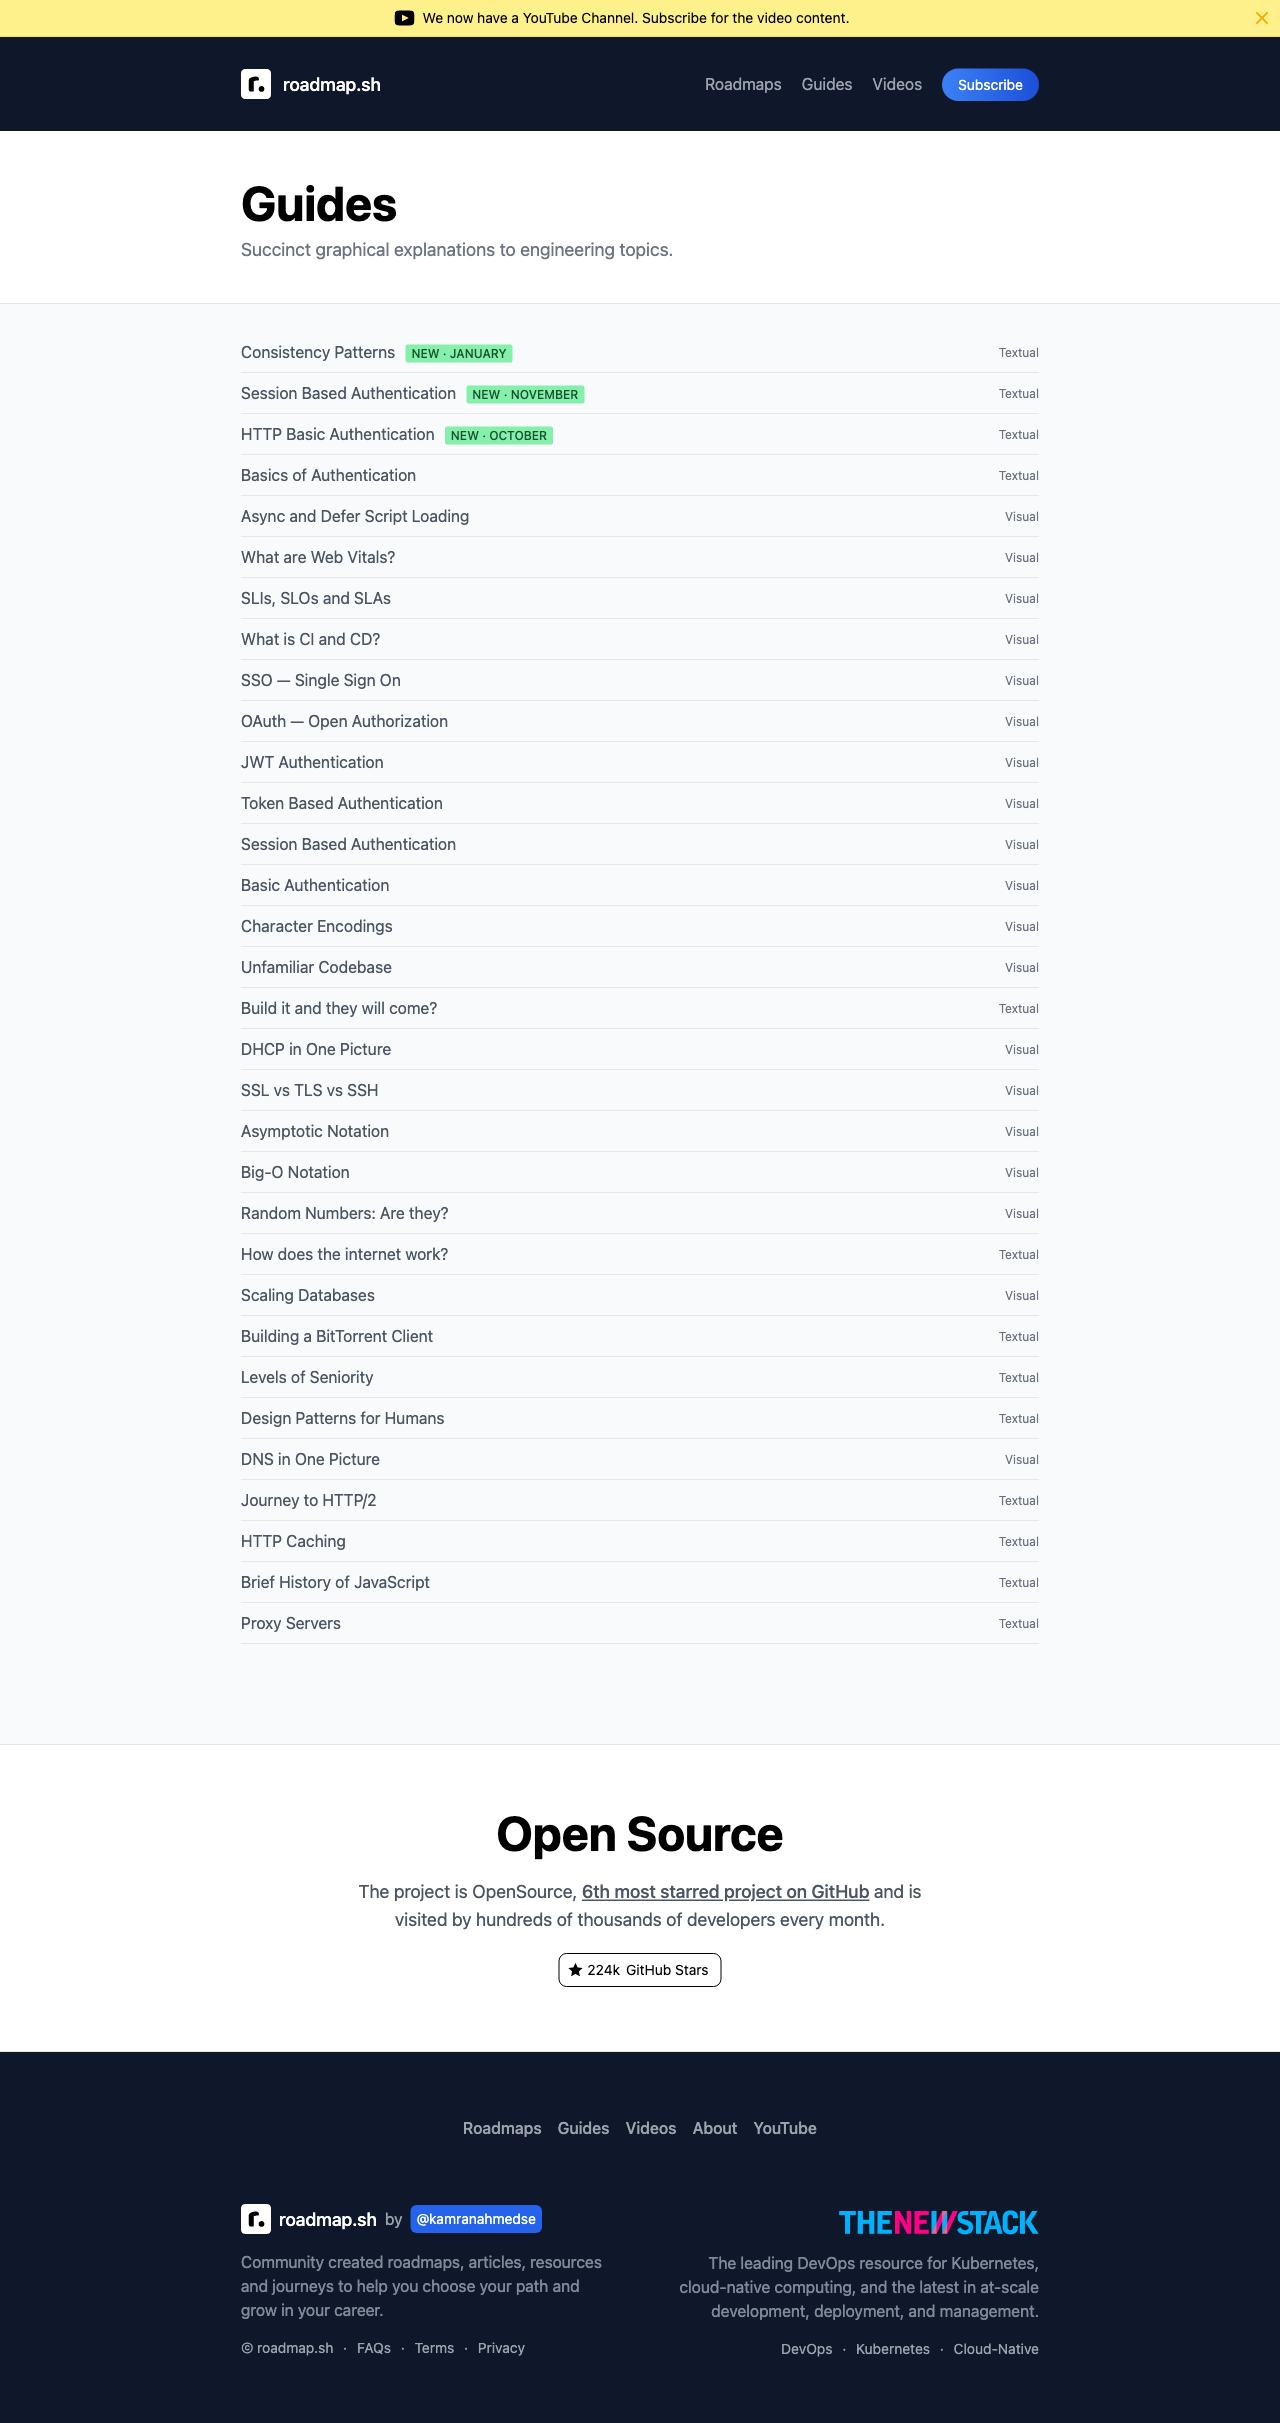Open the Design Patterns for Humans guide

[x=342, y=1418]
